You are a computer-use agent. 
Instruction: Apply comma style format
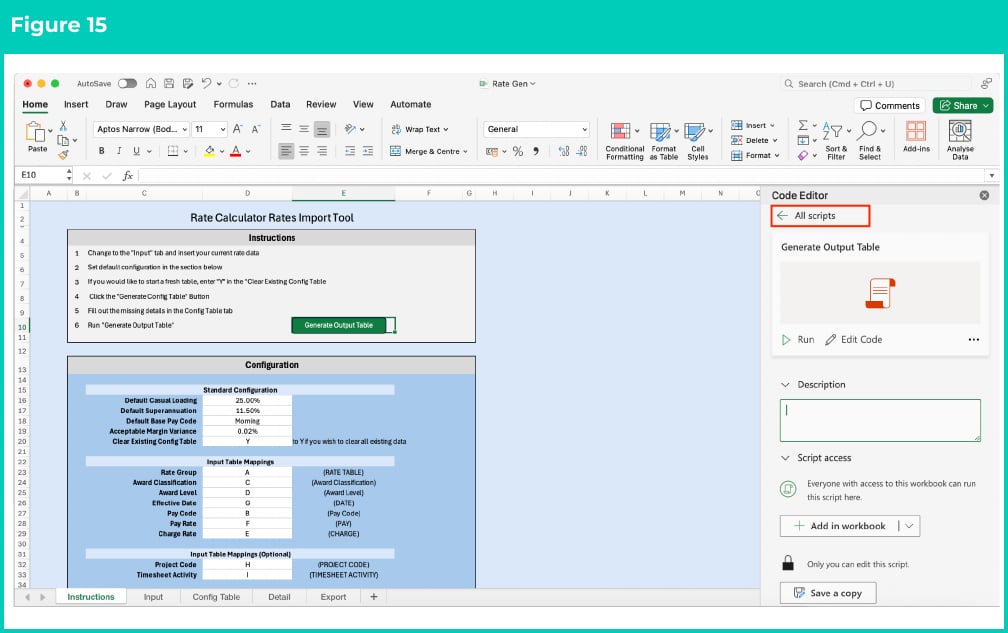[x=536, y=152]
